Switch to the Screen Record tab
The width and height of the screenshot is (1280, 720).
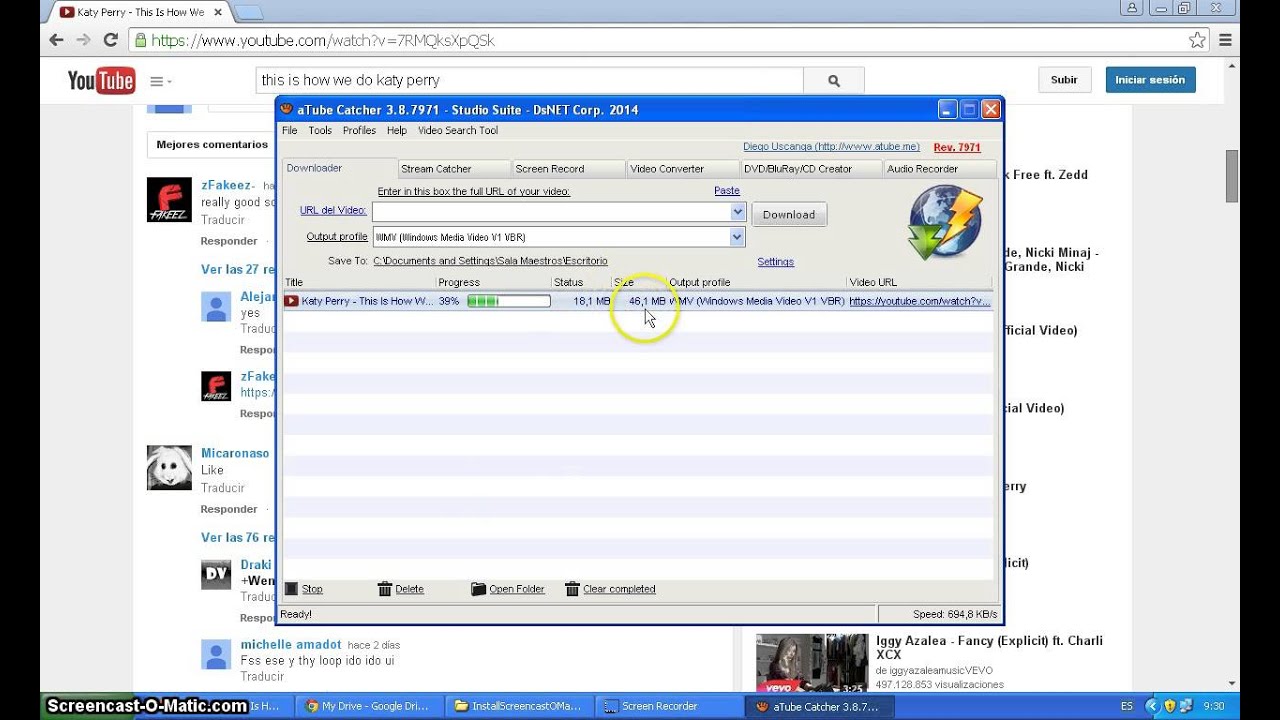[568, 169]
